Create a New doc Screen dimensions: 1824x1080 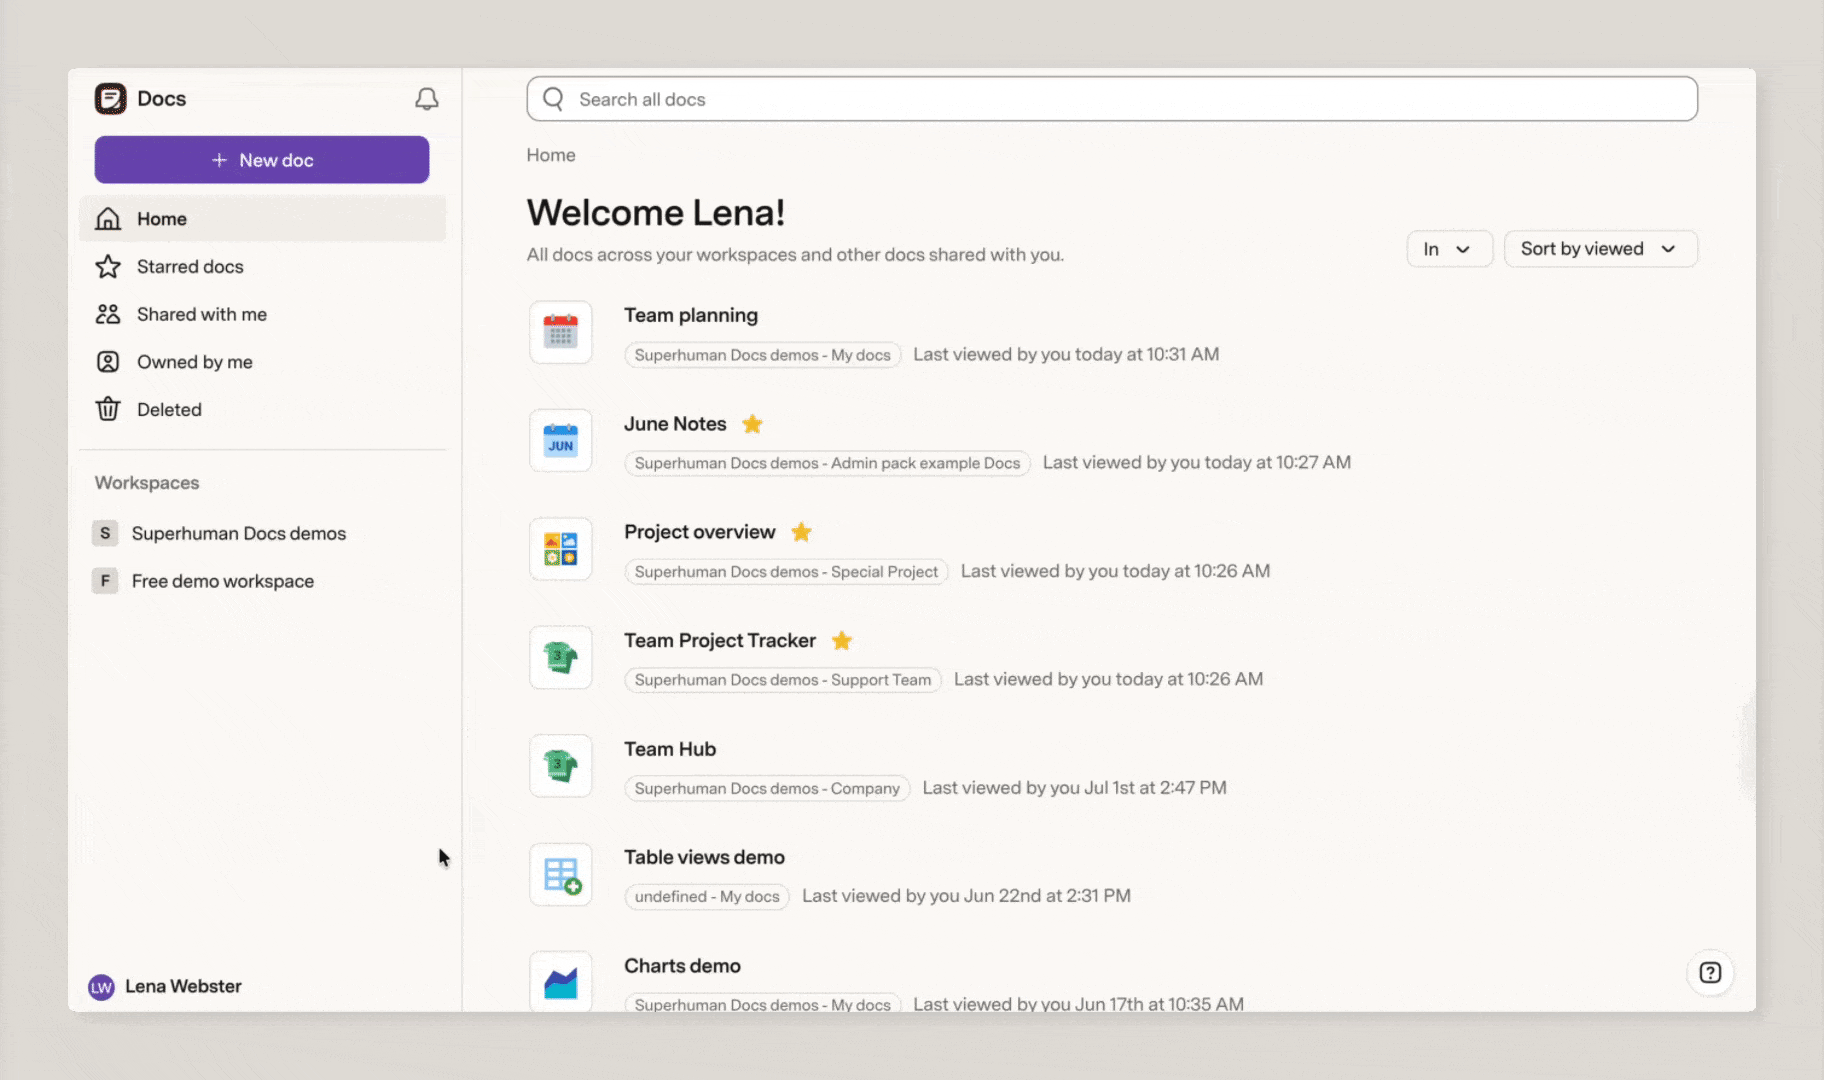click(262, 160)
